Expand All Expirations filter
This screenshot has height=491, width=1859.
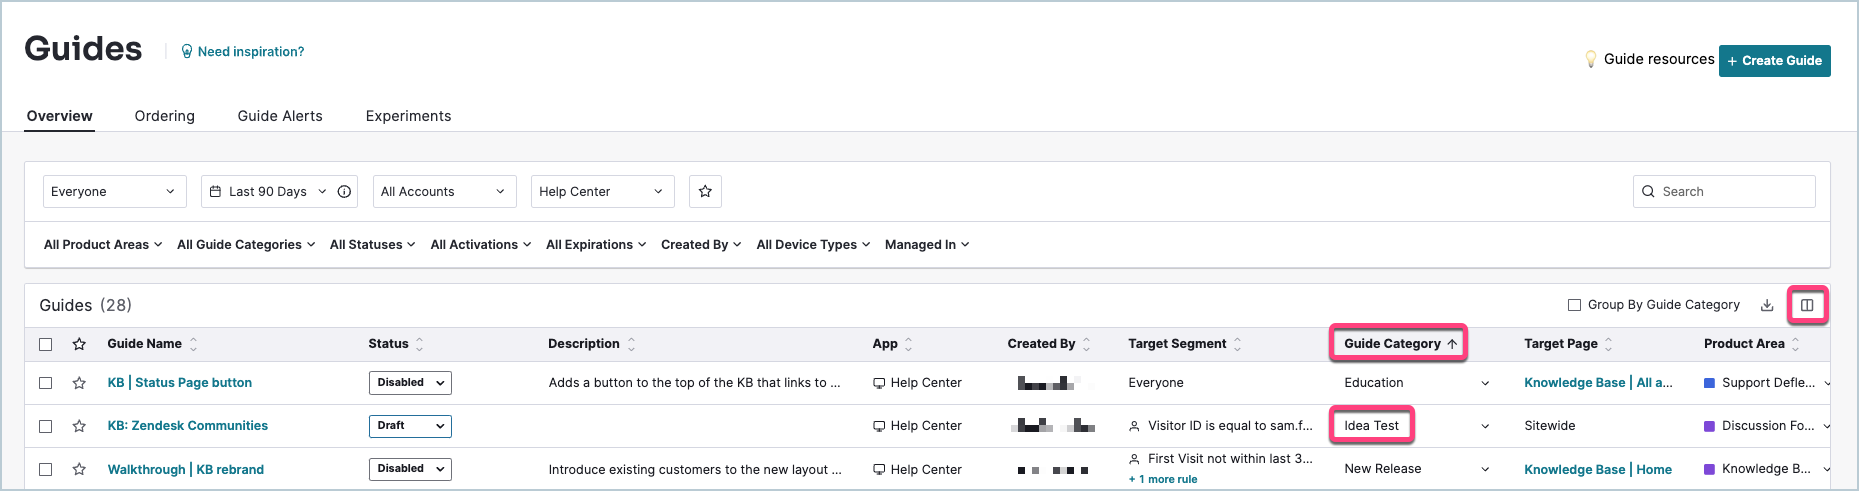point(596,245)
